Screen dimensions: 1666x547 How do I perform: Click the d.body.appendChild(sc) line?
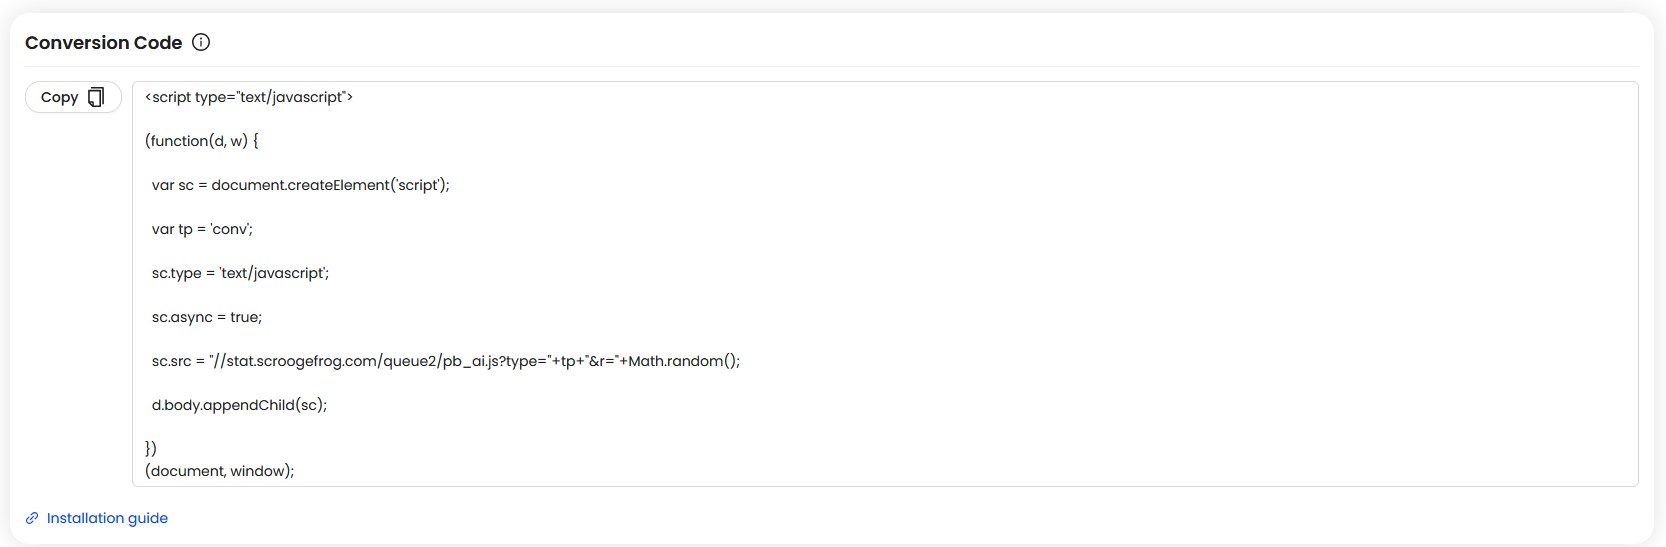[239, 405]
